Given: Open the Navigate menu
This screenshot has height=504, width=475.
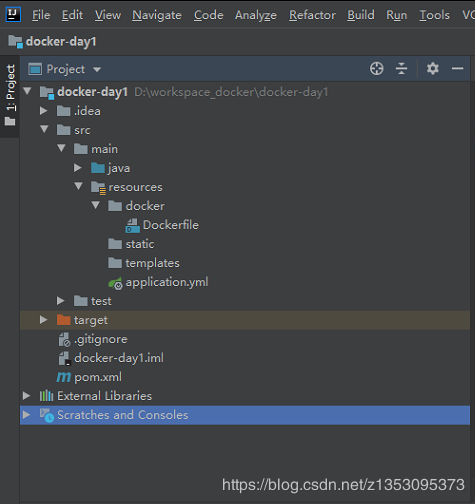Looking at the screenshot, I should click(157, 15).
